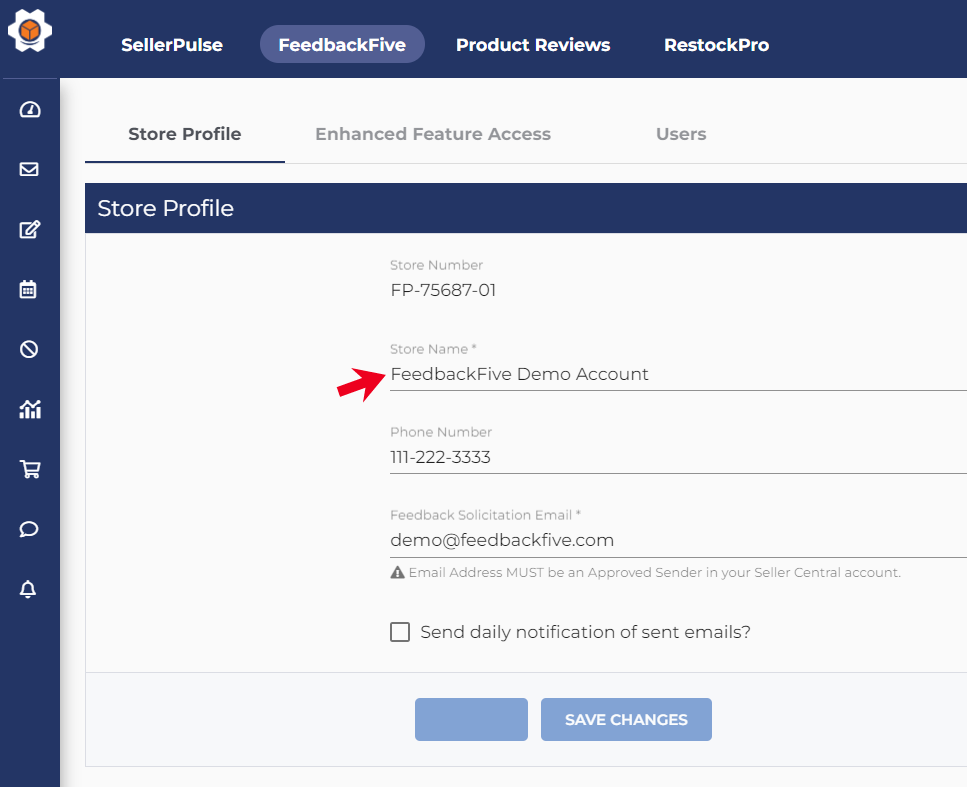Screen dimensions: 967x787
Task: Click the shopping cart icon in sidebar
Action: coord(29,469)
